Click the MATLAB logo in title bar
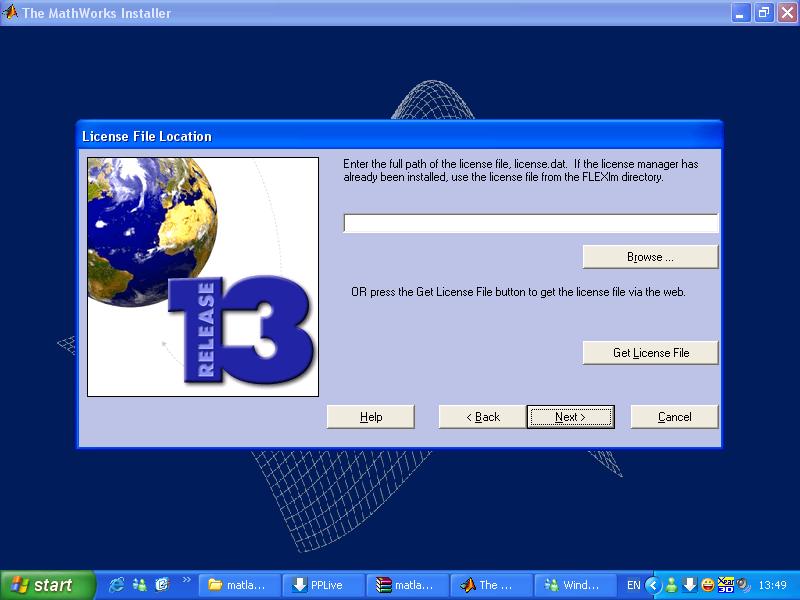 tap(10, 12)
